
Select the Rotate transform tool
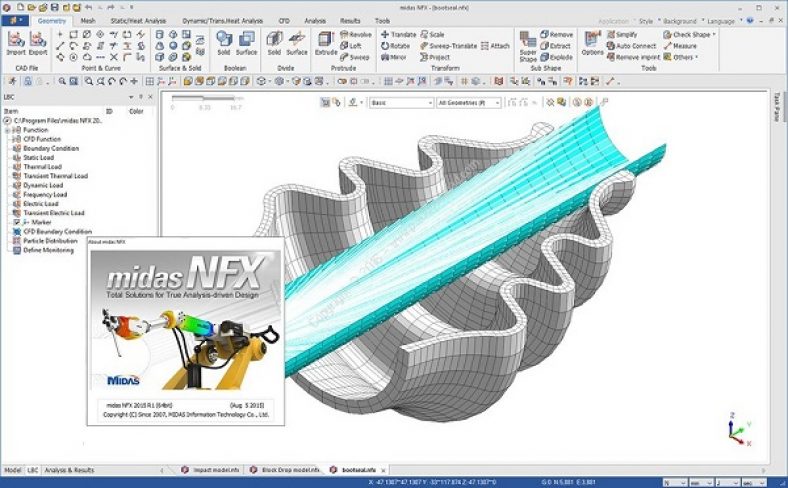396,46
